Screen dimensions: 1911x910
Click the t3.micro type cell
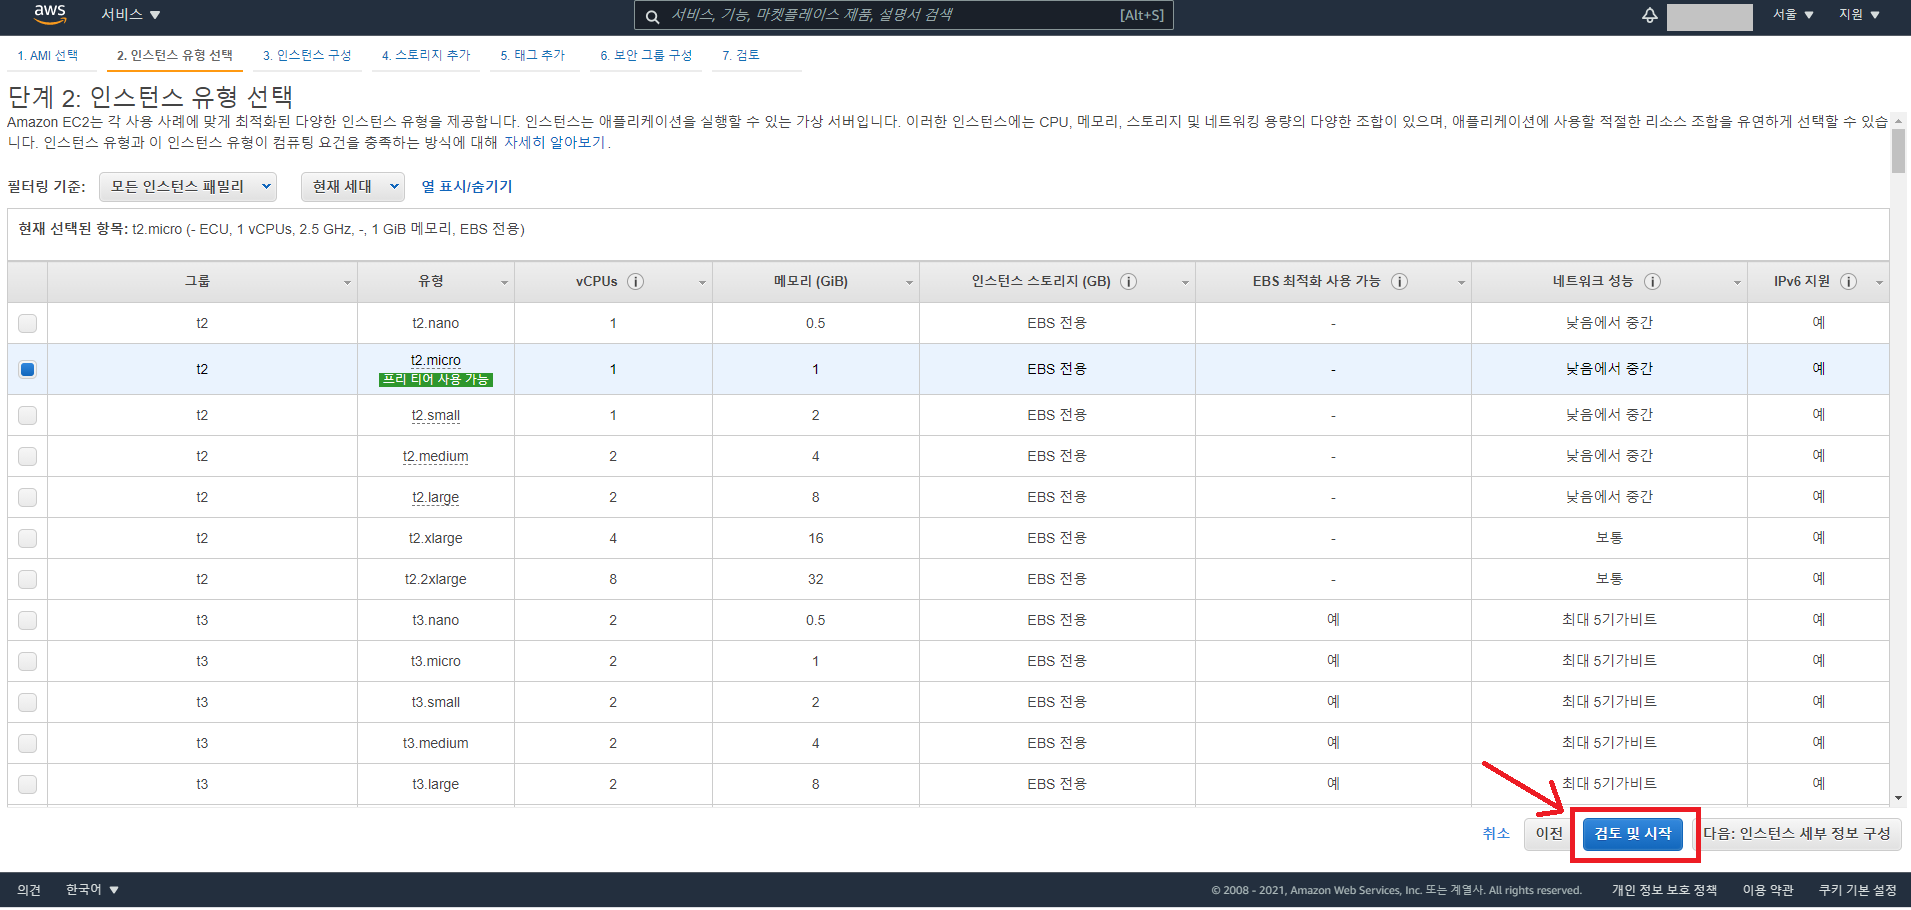tap(436, 661)
